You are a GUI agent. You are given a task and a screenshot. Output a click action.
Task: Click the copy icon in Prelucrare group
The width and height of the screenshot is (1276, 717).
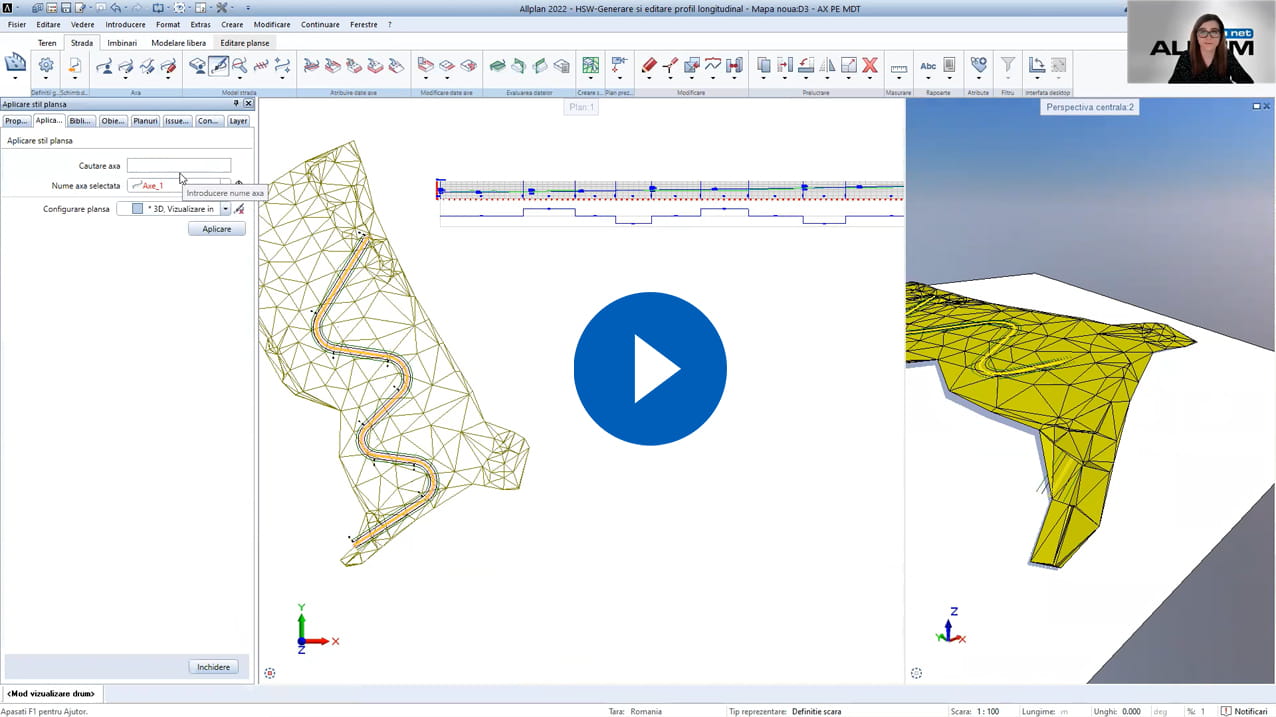[764, 66]
